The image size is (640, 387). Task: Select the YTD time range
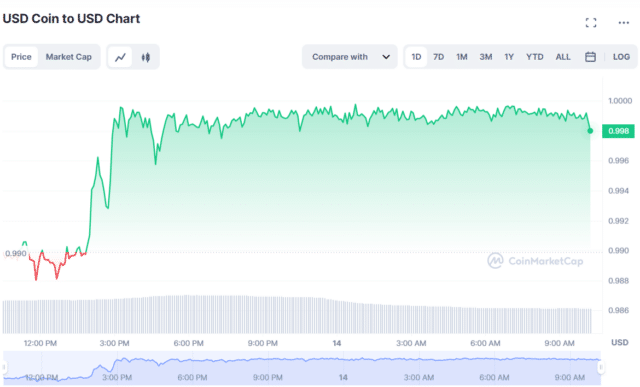coord(535,57)
